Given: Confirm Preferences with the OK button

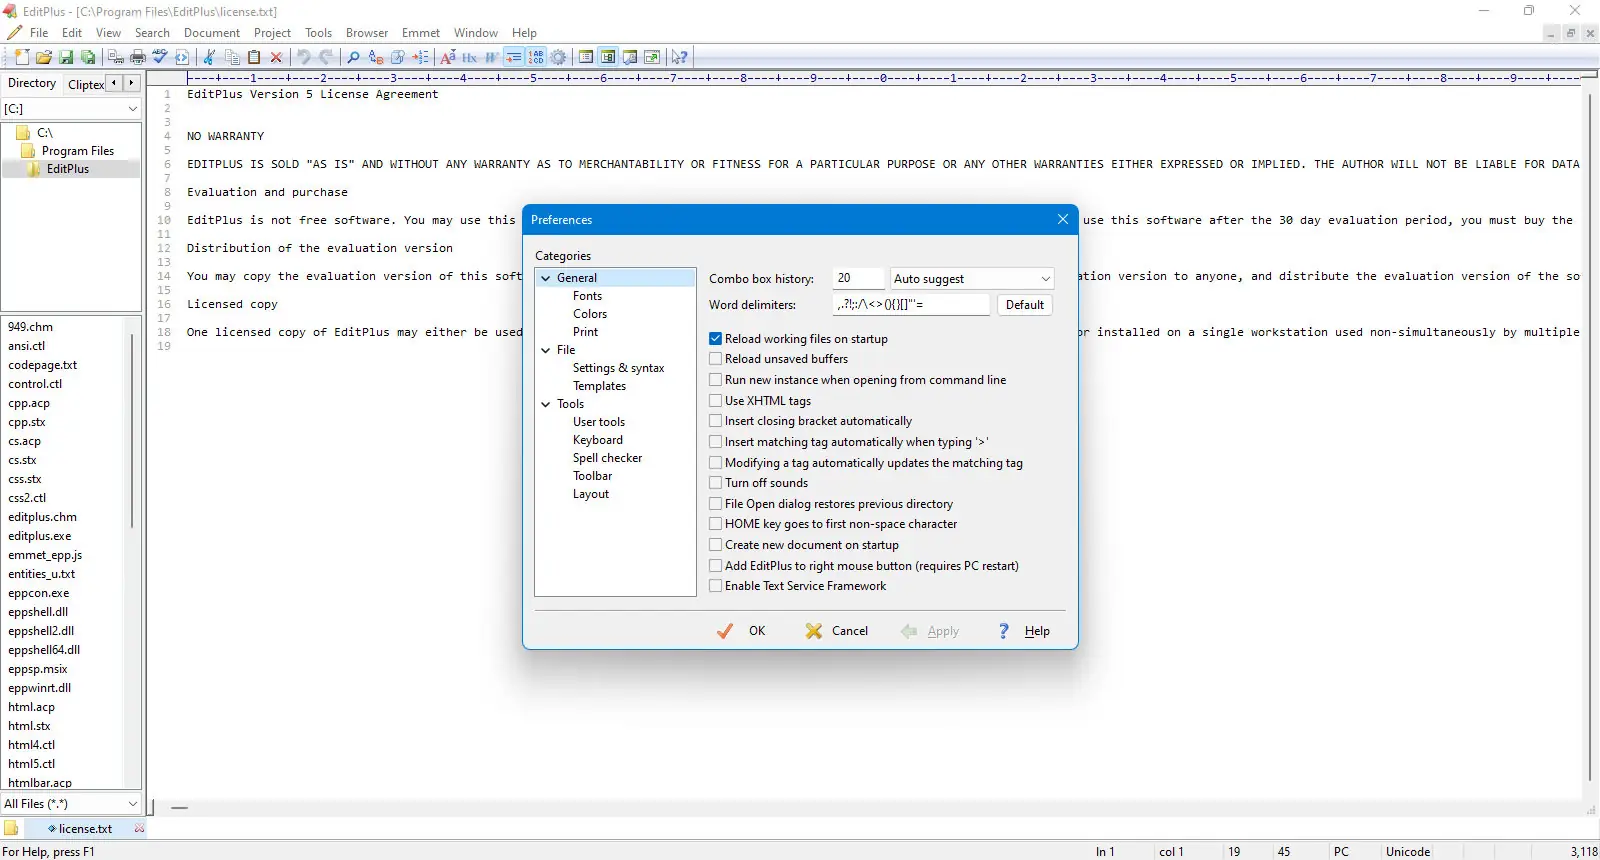Looking at the screenshot, I should [741, 631].
